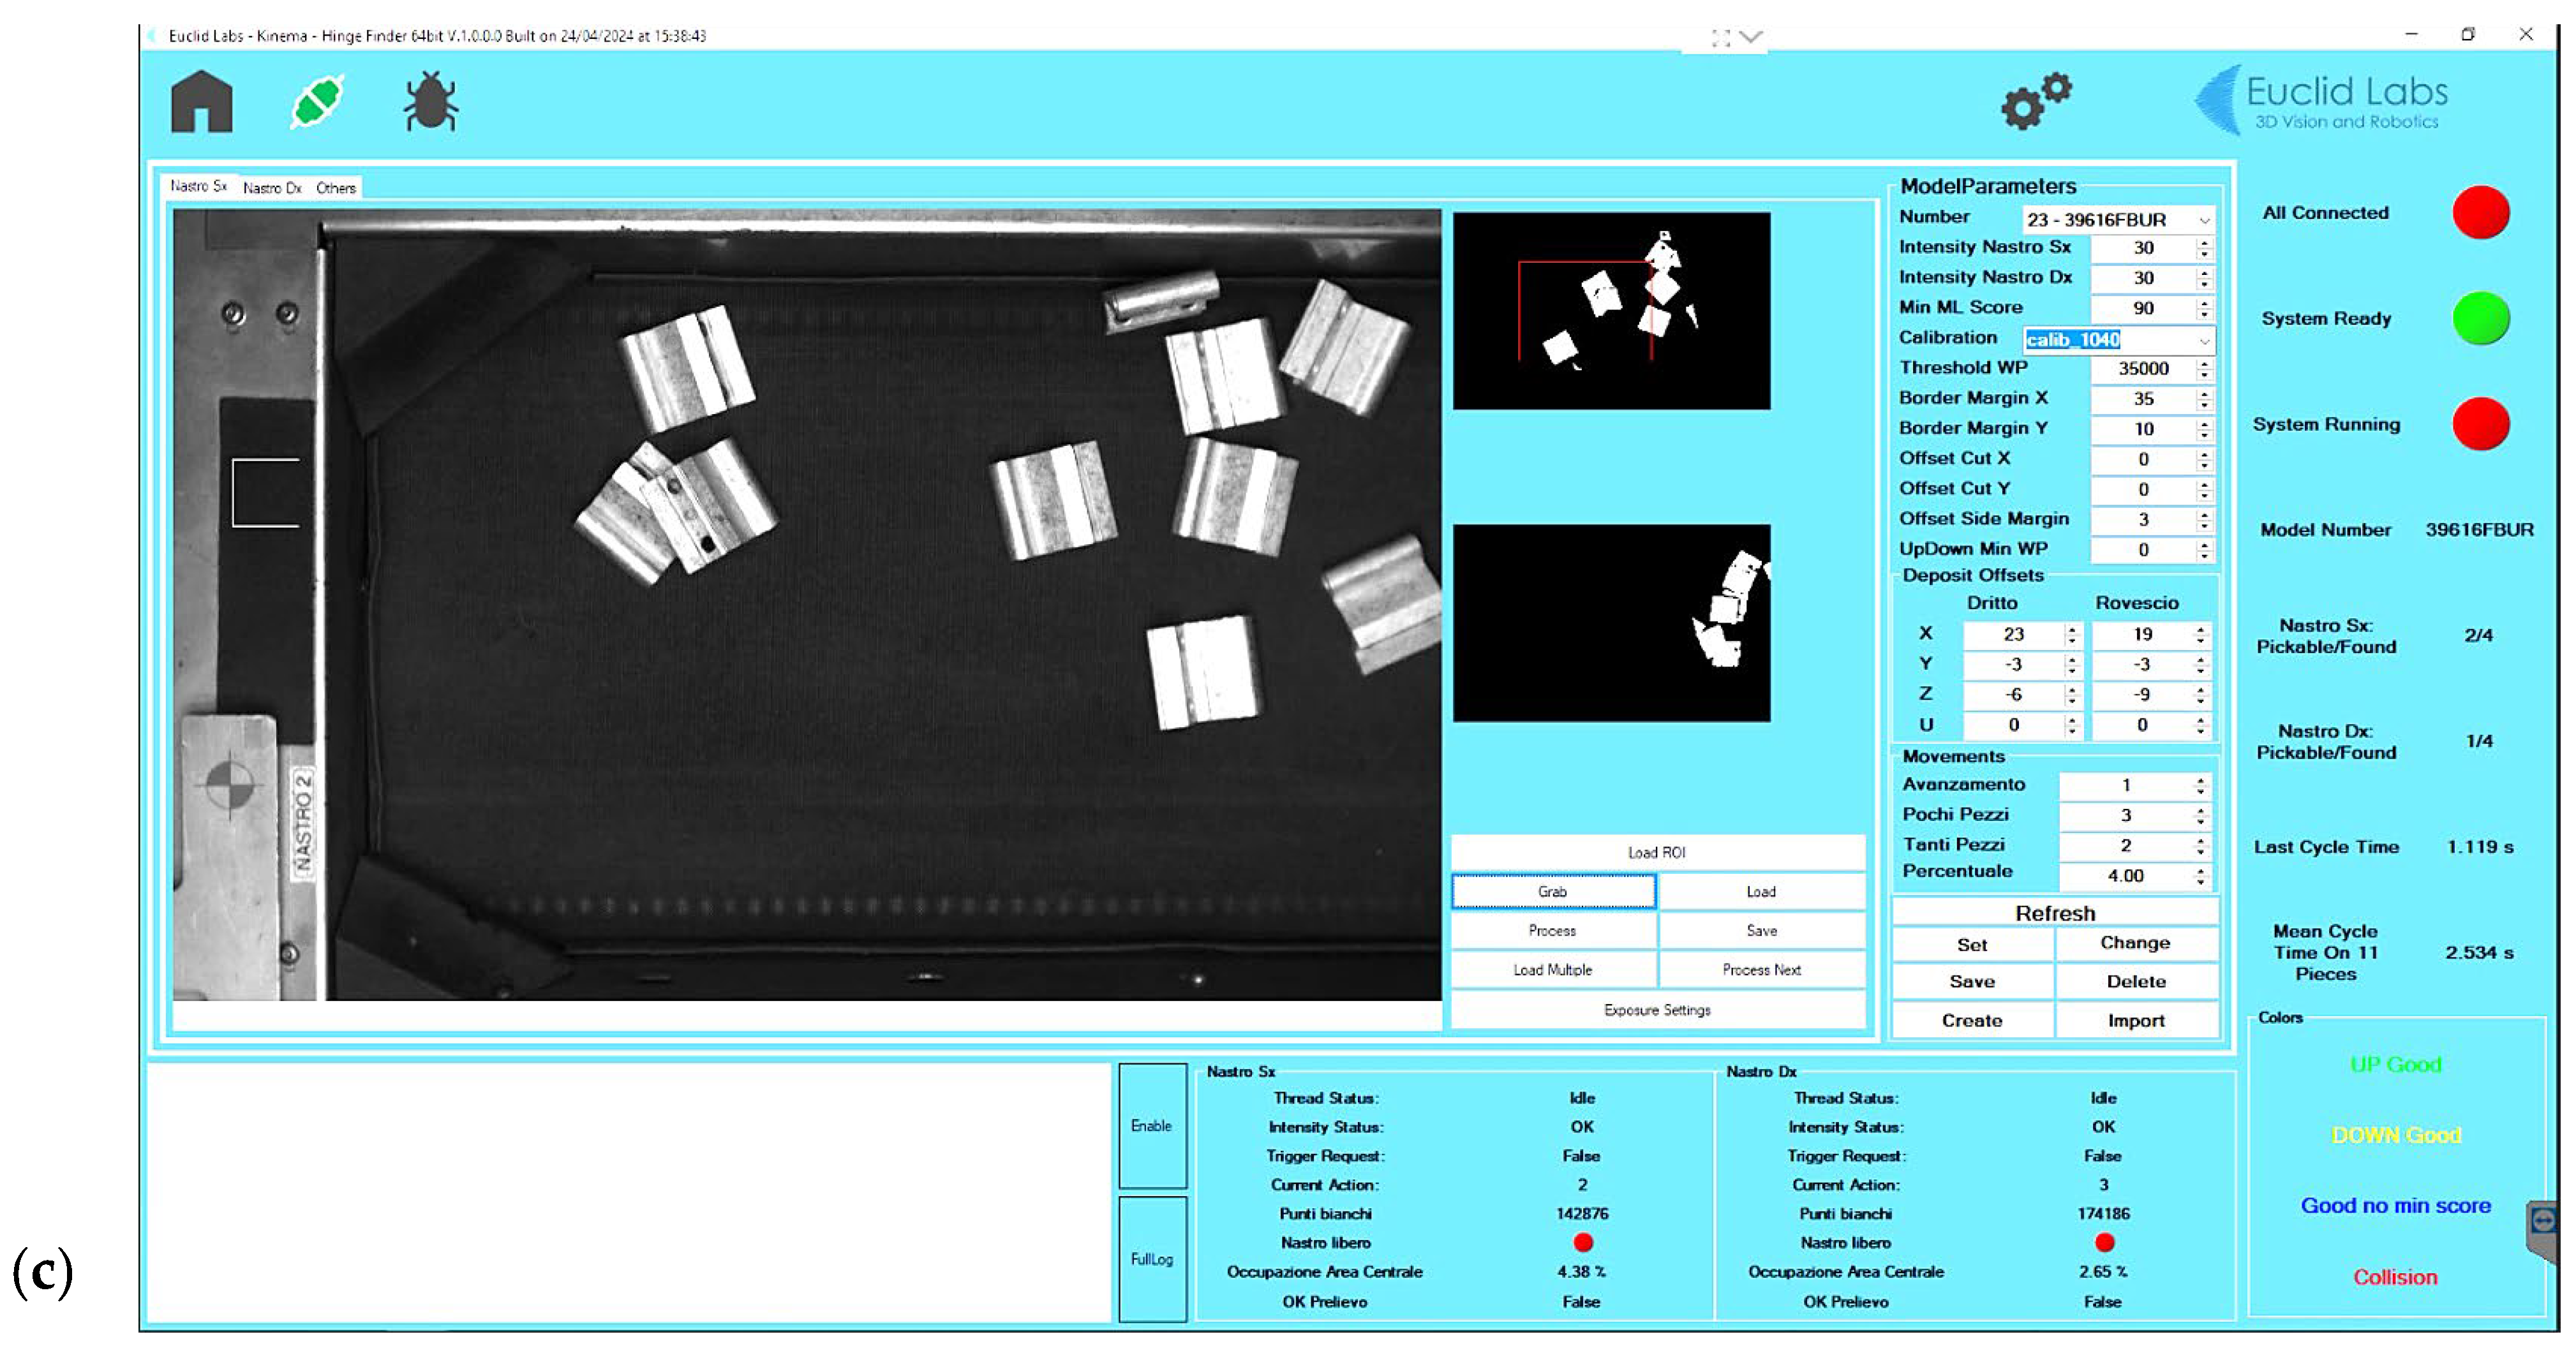Click the System Running red indicator
The image size is (2576, 1346).
[2481, 424]
